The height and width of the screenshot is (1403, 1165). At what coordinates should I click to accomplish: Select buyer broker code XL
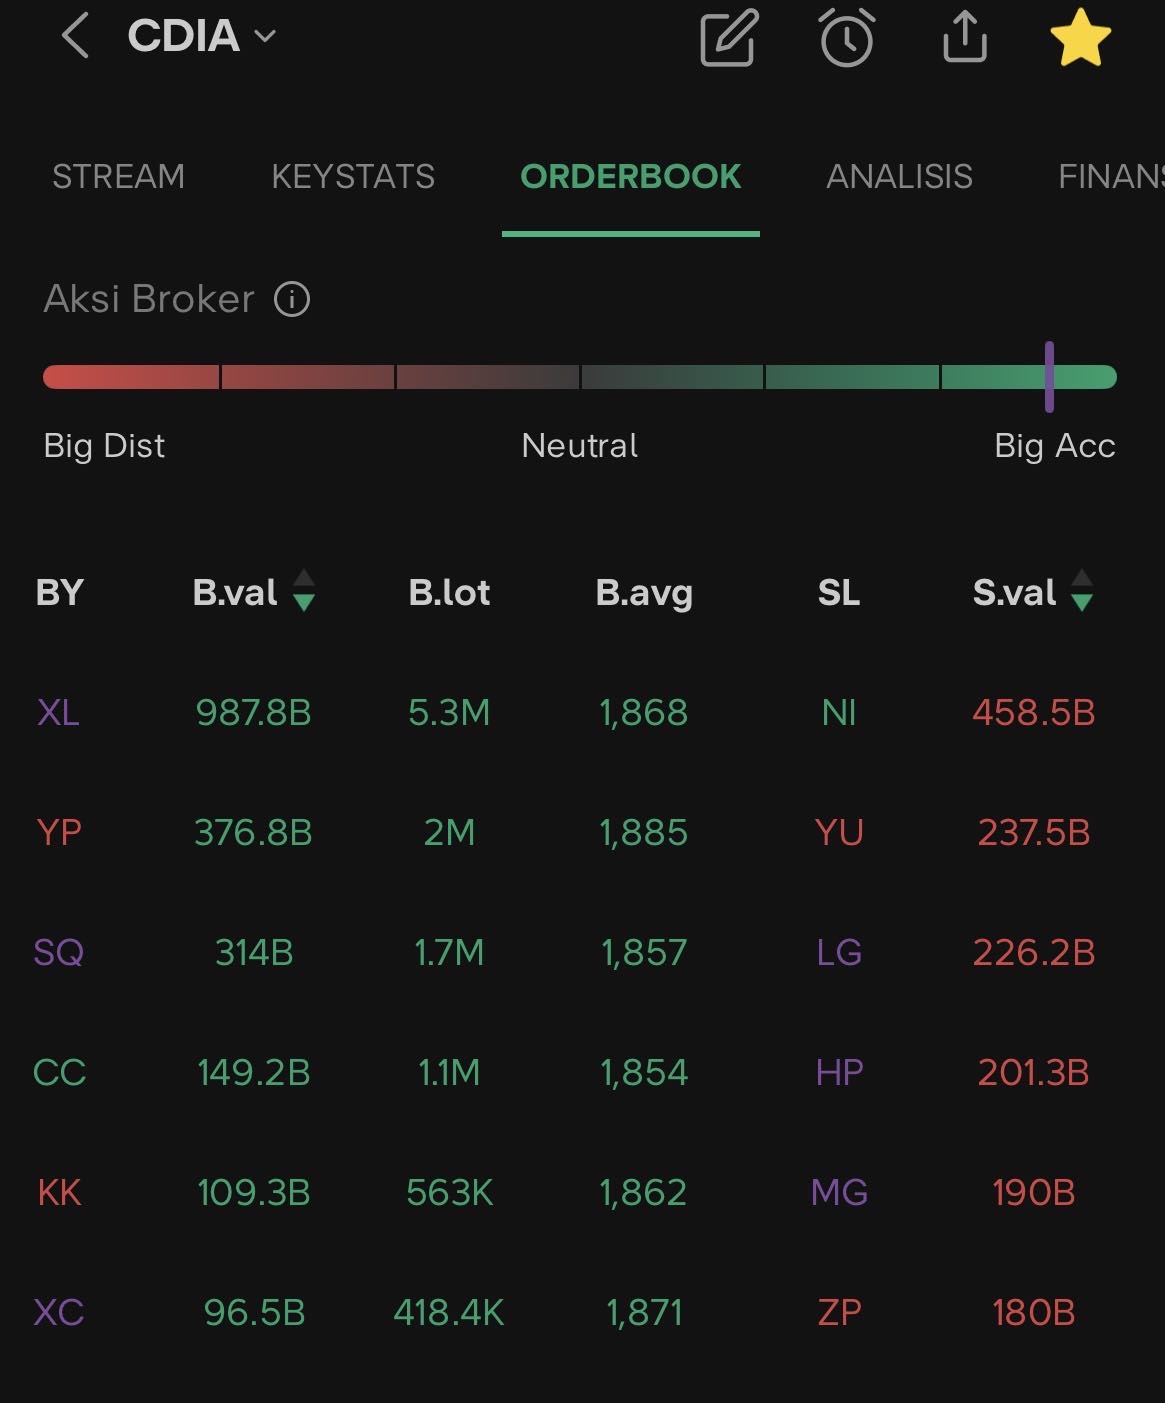click(58, 713)
